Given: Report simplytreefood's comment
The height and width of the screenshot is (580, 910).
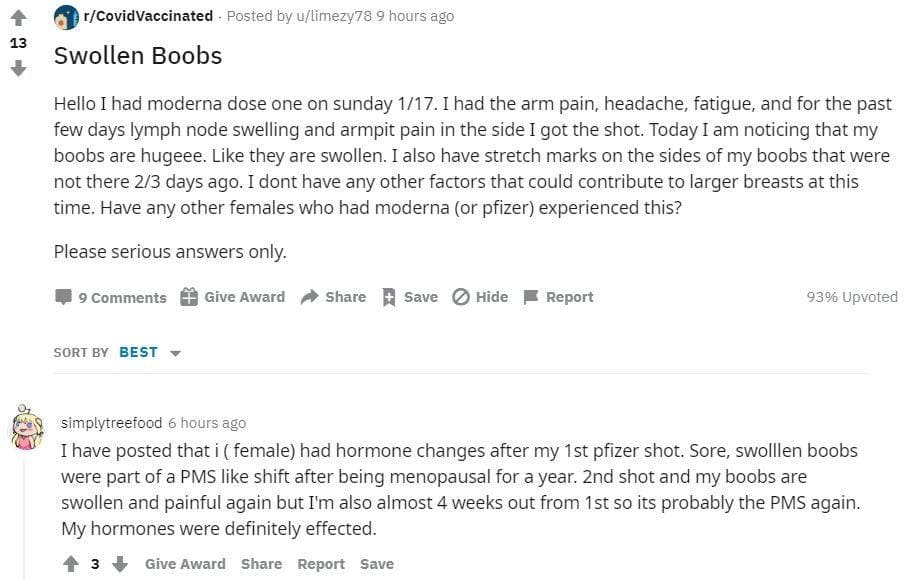Looking at the screenshot, I should (320, 564).
